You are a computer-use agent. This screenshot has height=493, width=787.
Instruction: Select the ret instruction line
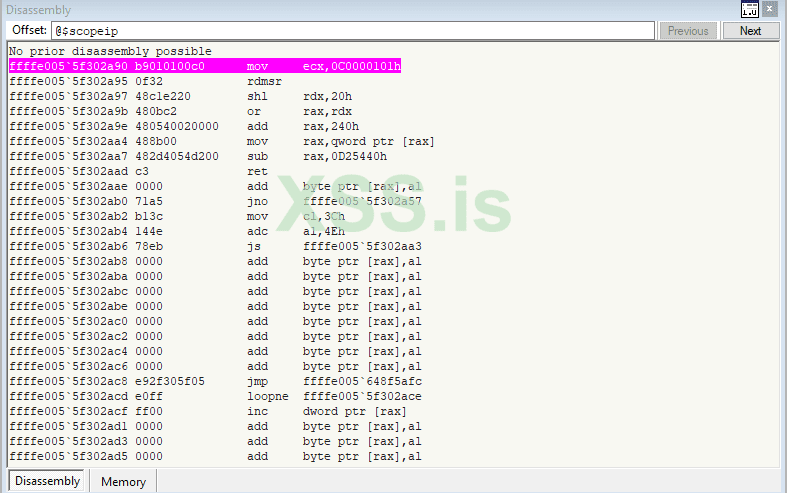139,172
